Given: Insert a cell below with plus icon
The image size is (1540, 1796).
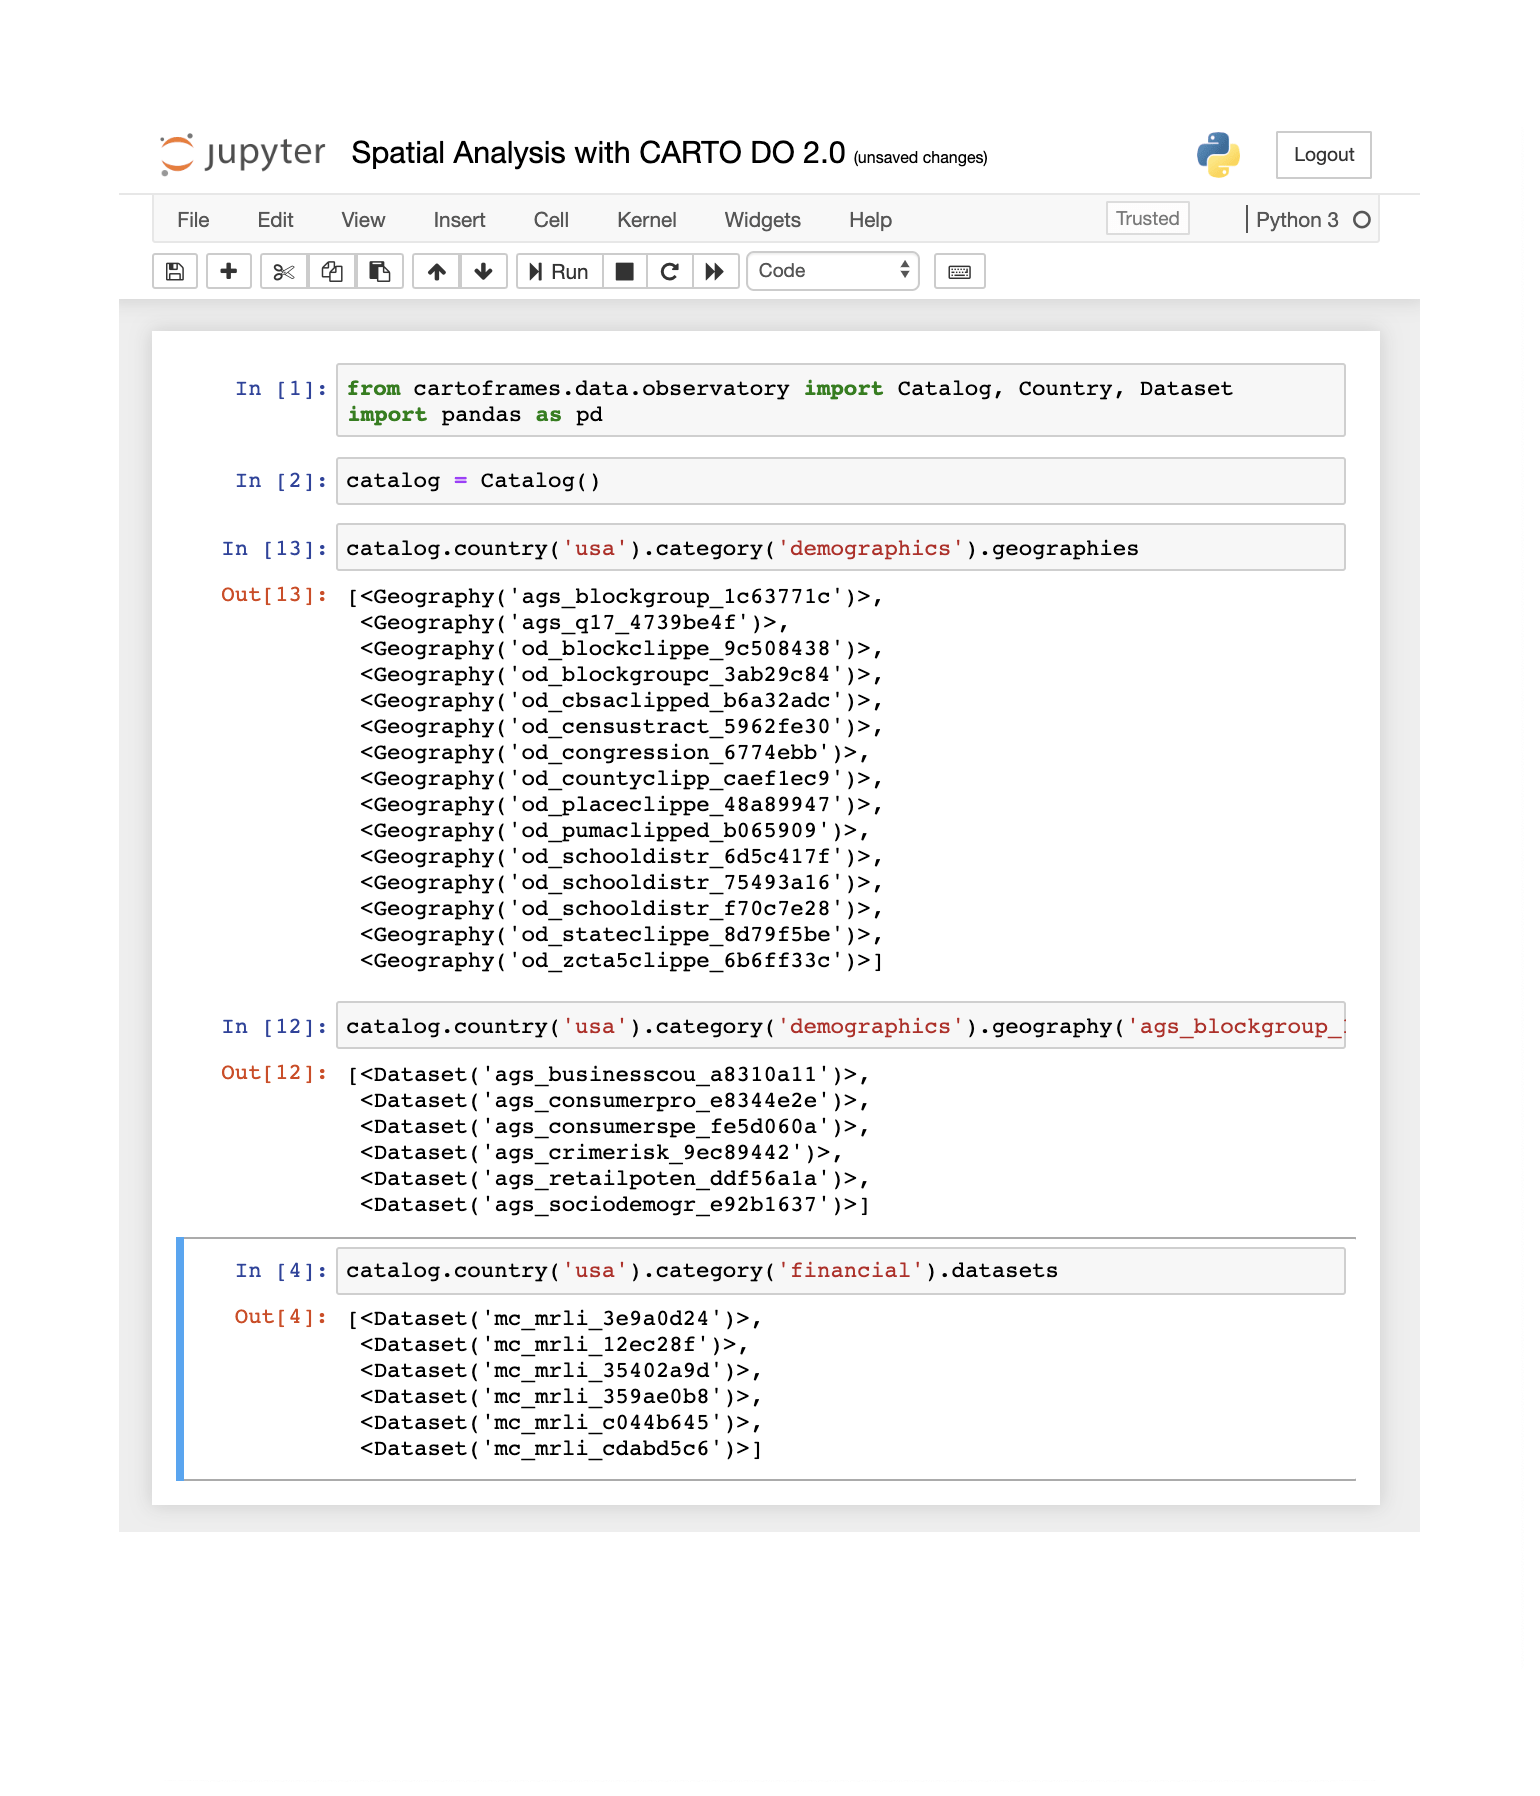Looking at the screenshot, I should [229, 271].
